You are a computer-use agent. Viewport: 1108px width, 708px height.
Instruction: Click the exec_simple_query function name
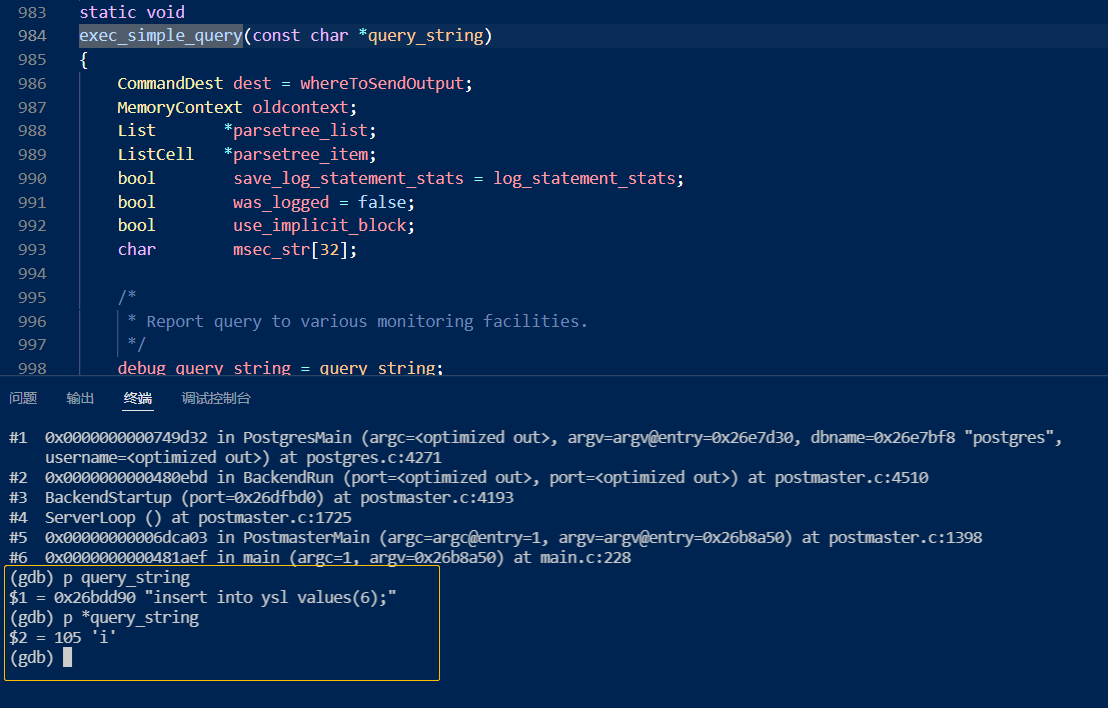click(x=160, y=36)
